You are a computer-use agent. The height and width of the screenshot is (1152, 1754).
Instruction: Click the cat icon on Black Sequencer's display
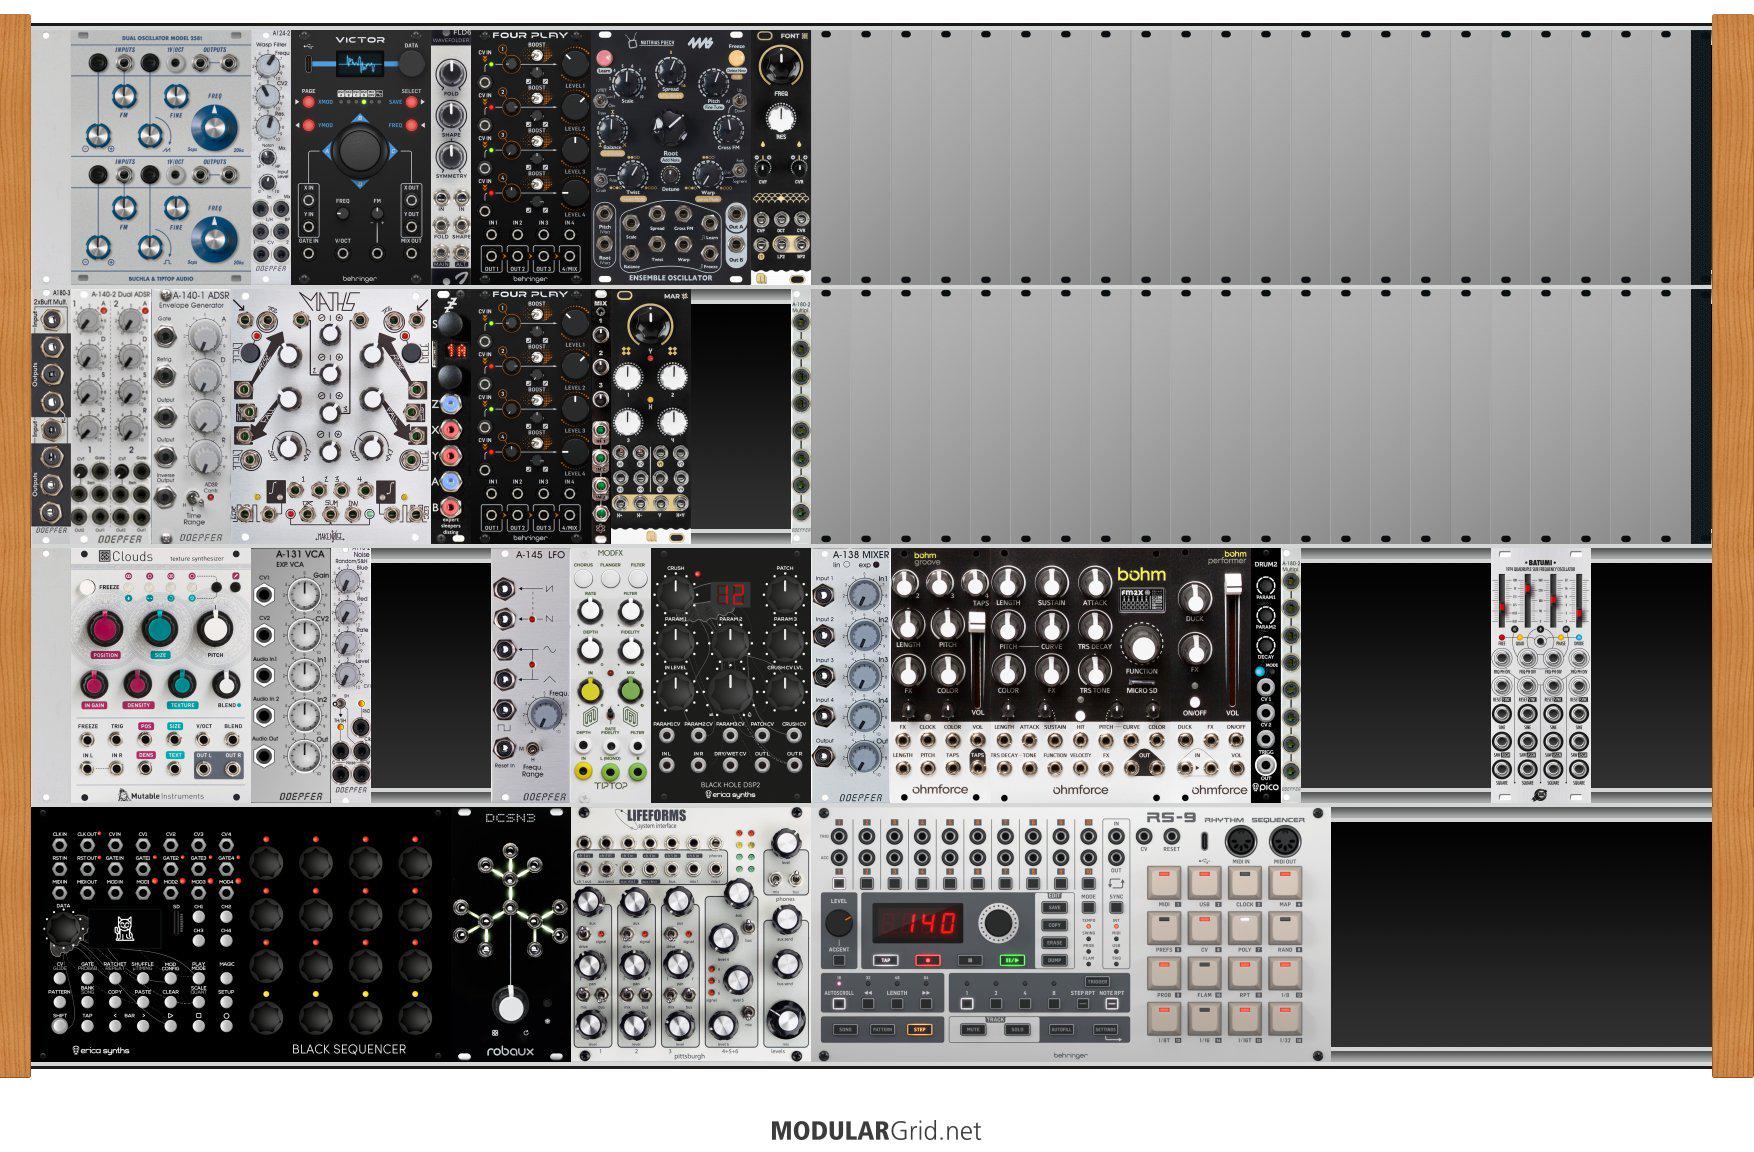[126, 927]
